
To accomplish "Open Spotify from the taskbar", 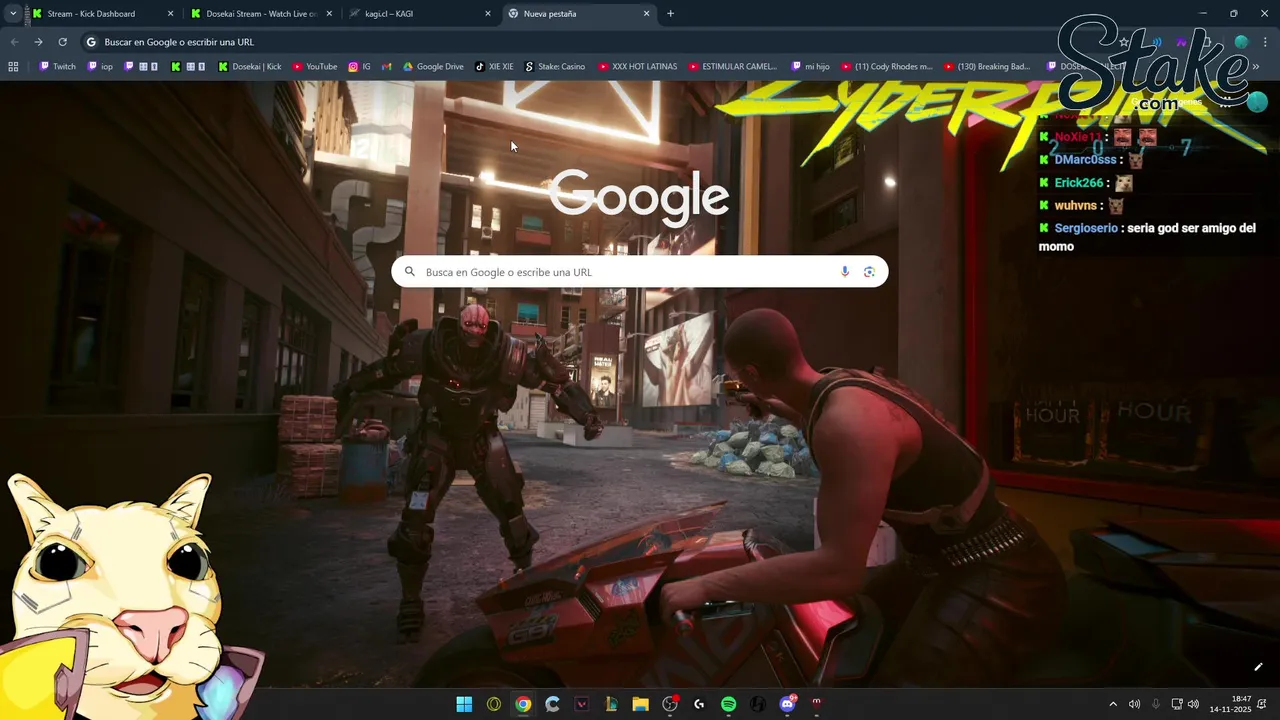I will pyautogui.click(x=728, y=704).
